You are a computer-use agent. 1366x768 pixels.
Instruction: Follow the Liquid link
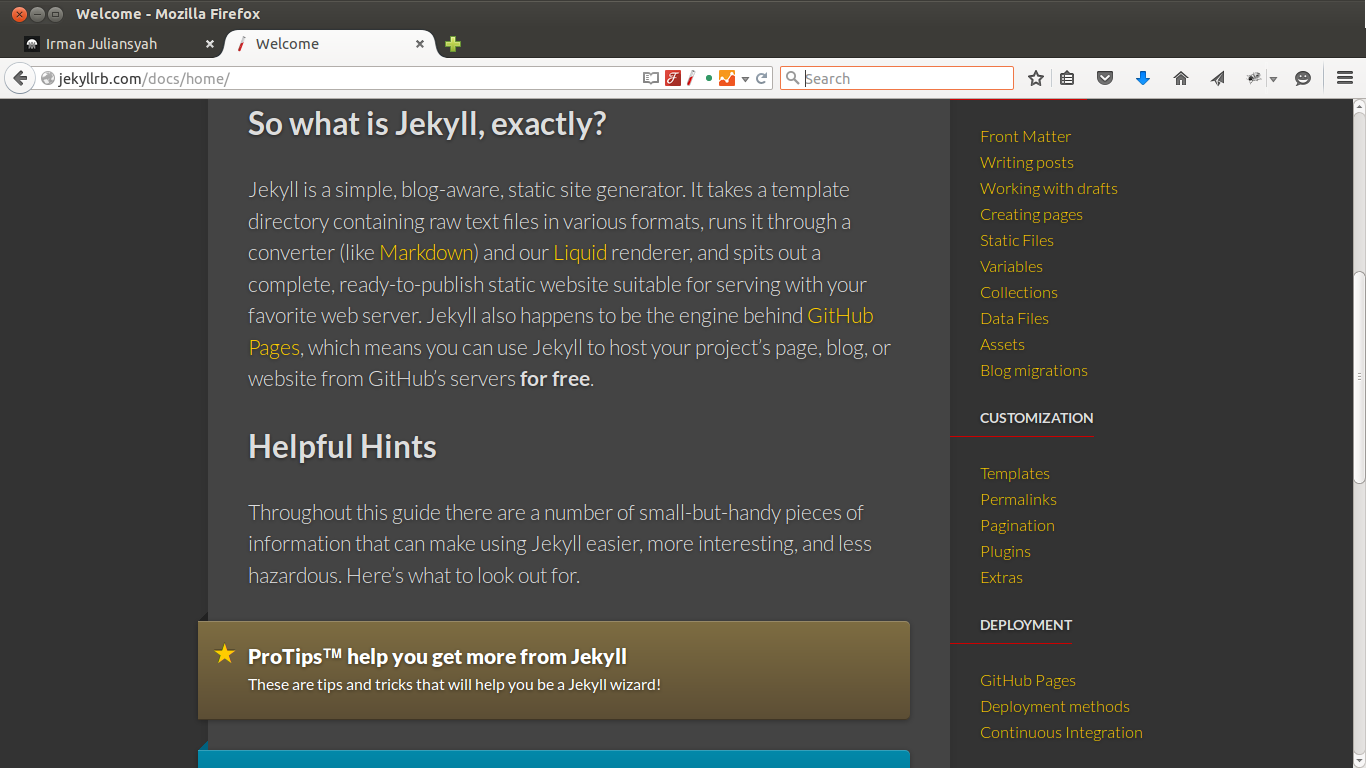(x=580, y=252)
